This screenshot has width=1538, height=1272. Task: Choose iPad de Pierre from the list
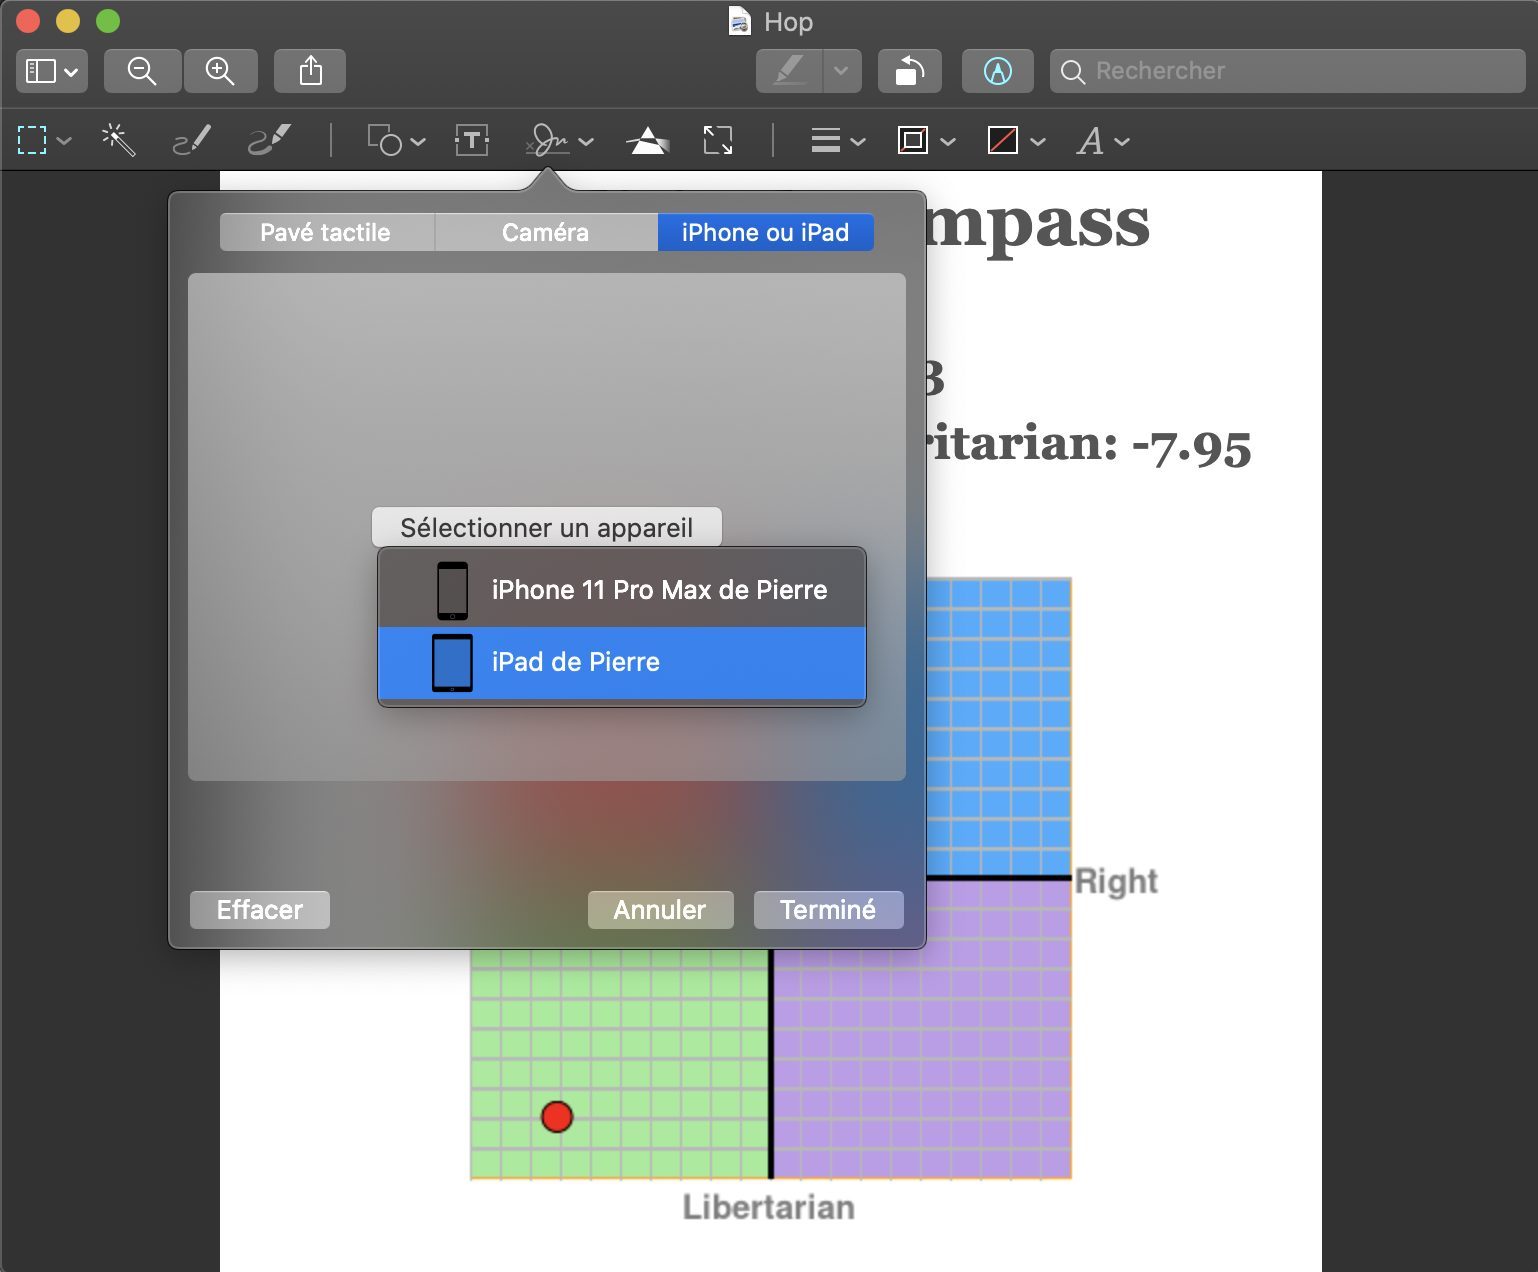[x=622, y=662]
